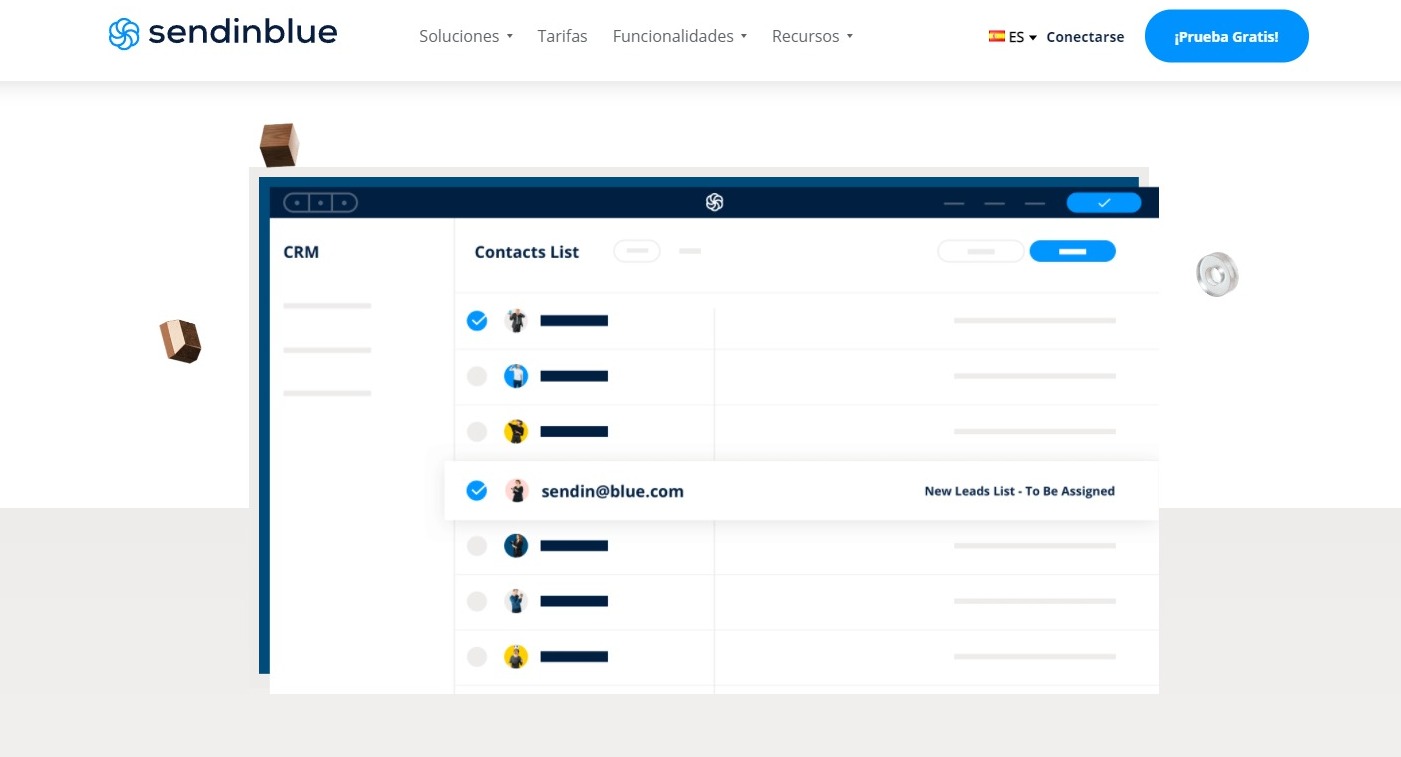Click the "Contacts List" heading
1401x757 pixels.
527,252
